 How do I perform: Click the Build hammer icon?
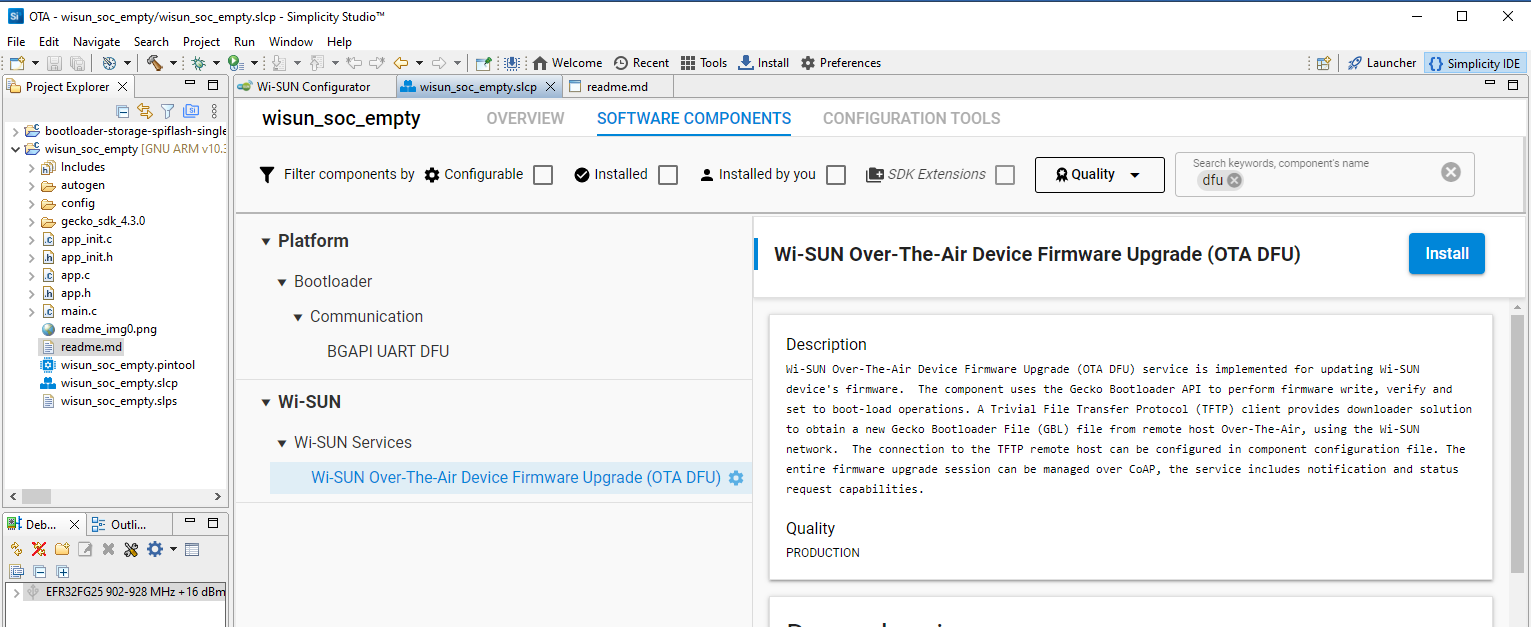pos(154,63)
